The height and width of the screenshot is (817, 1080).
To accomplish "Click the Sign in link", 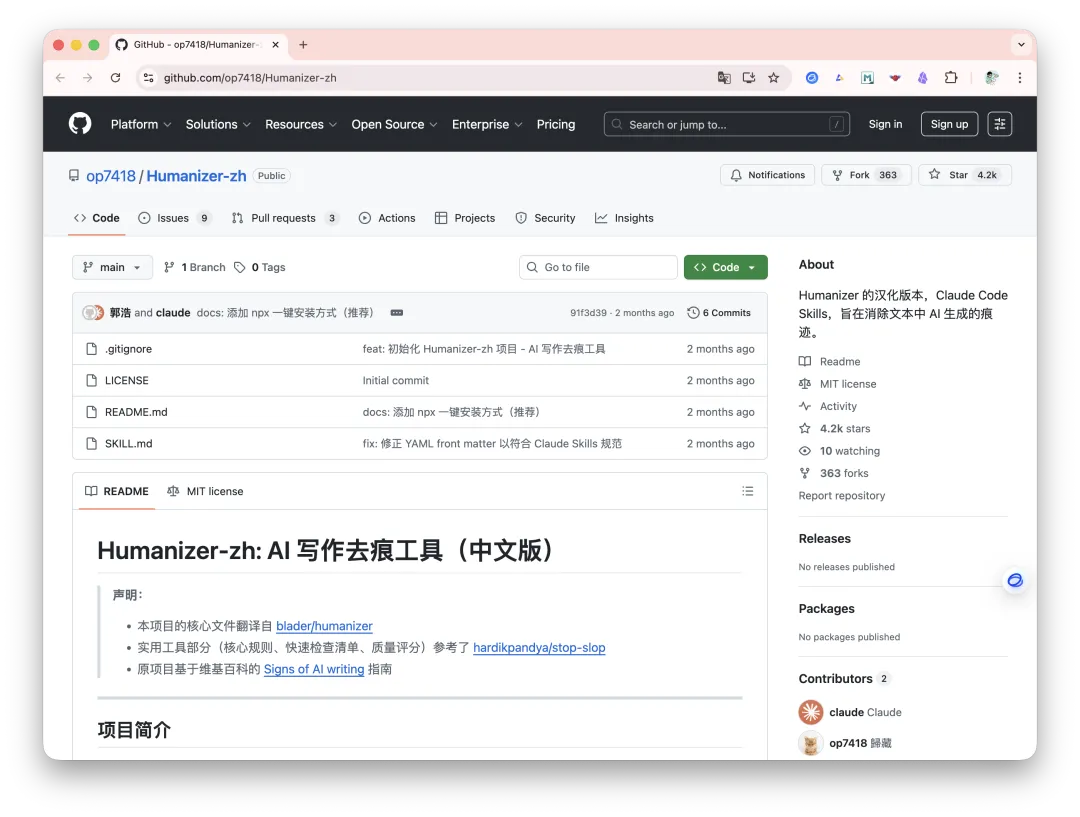I will point(885,124).
